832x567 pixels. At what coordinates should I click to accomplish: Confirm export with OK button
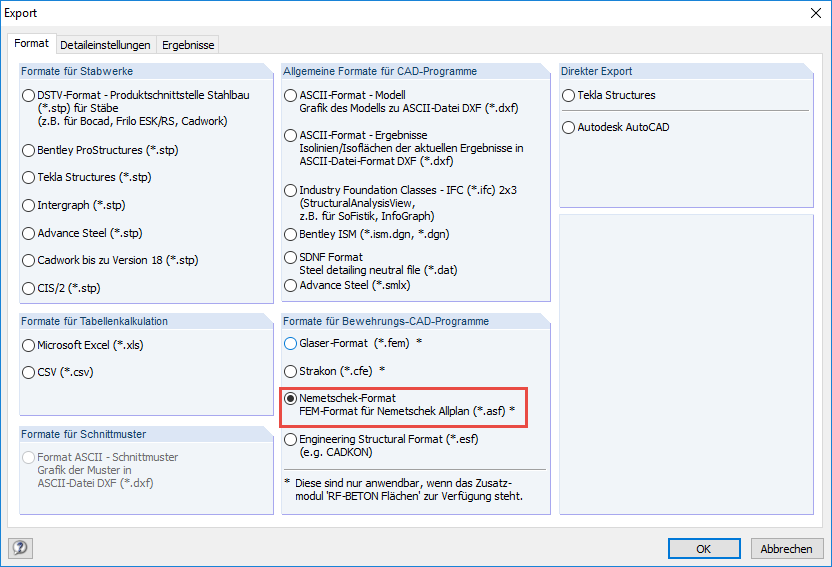704,548
